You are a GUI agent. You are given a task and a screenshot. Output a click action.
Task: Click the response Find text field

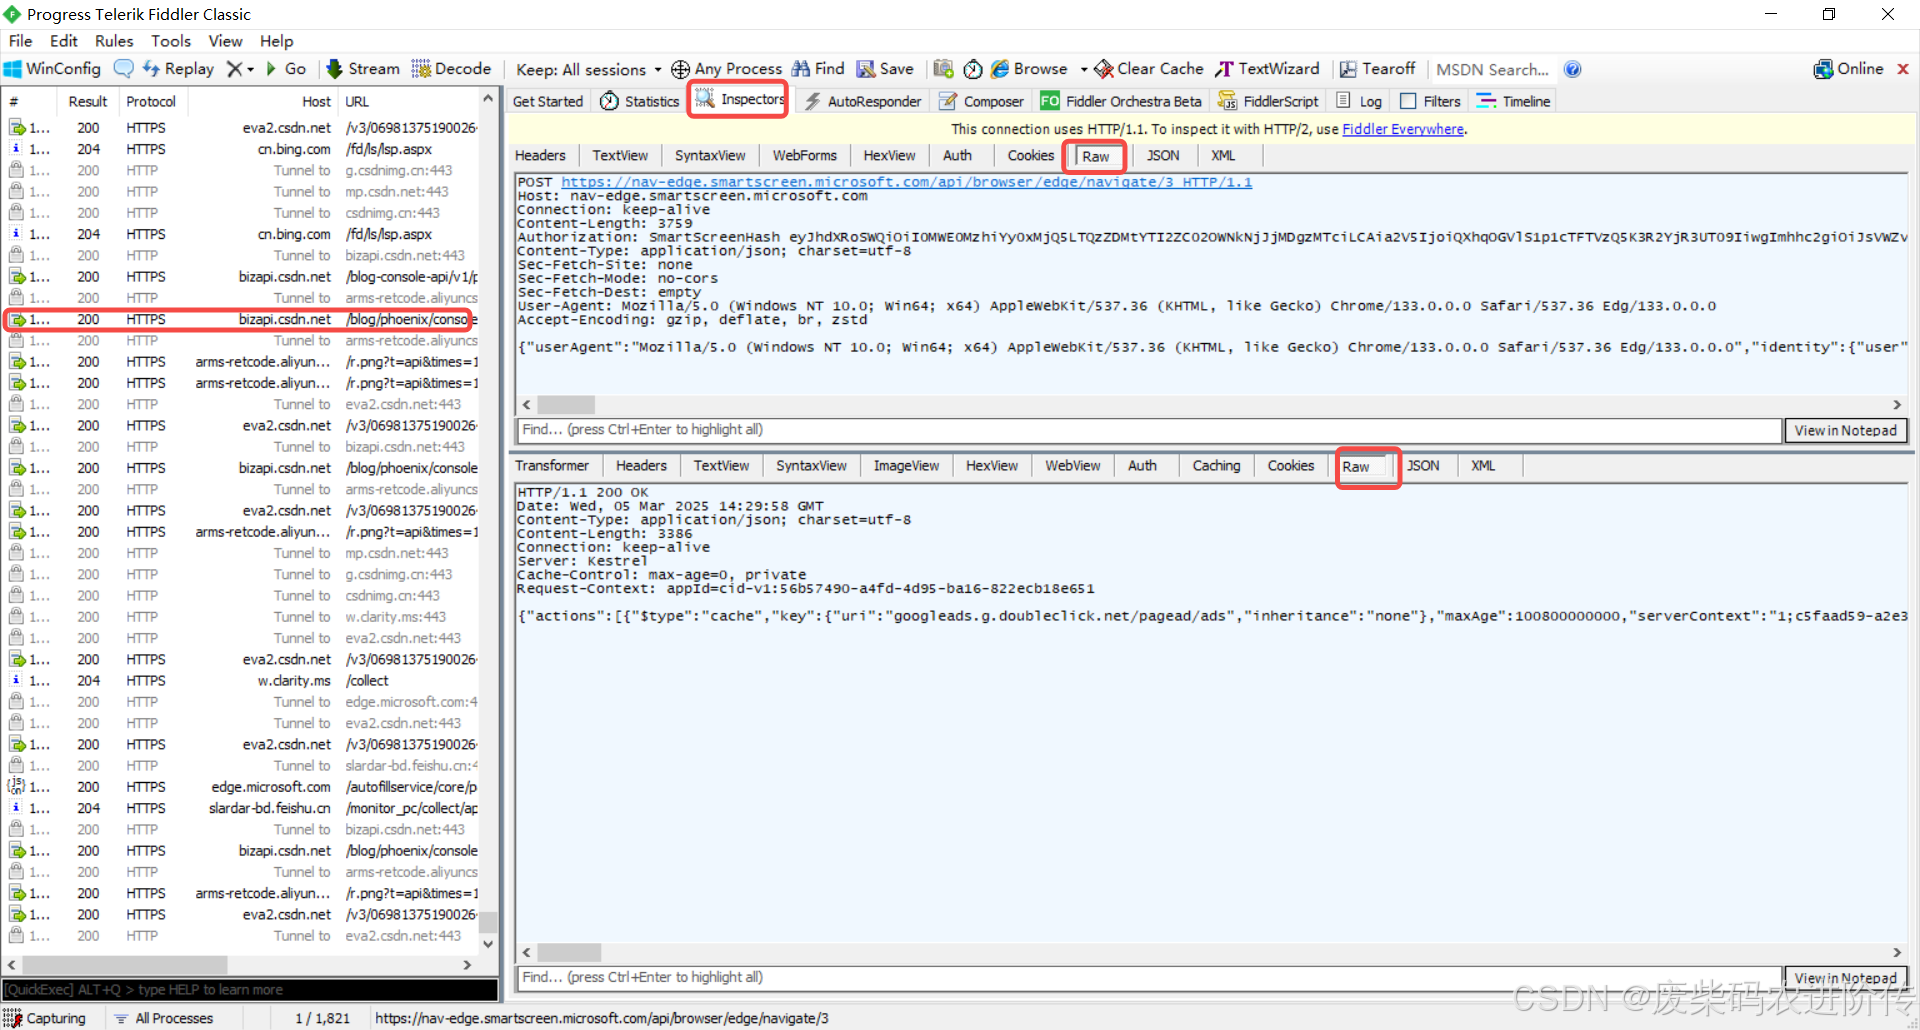(x=1148, y=978)
